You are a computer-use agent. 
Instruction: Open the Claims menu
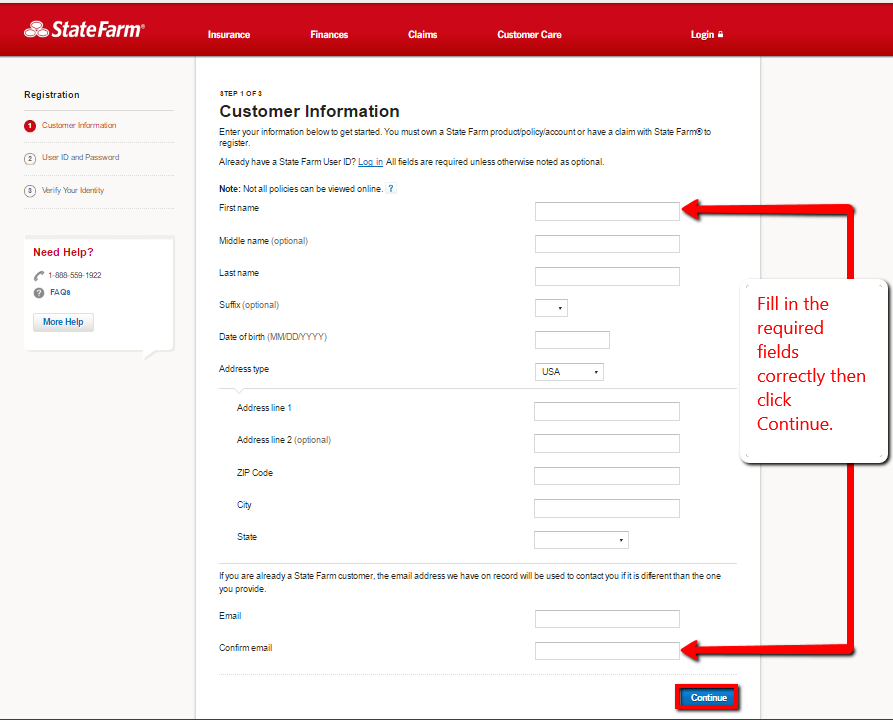(423, 35)
